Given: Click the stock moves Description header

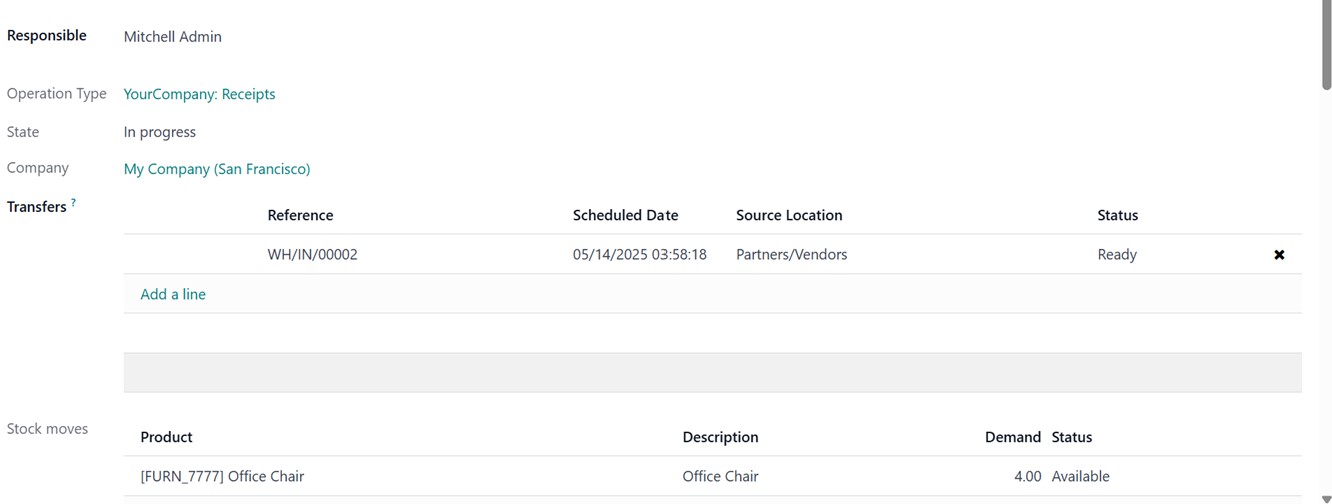Looking at the screenshot, I should [x=720, y=437].
